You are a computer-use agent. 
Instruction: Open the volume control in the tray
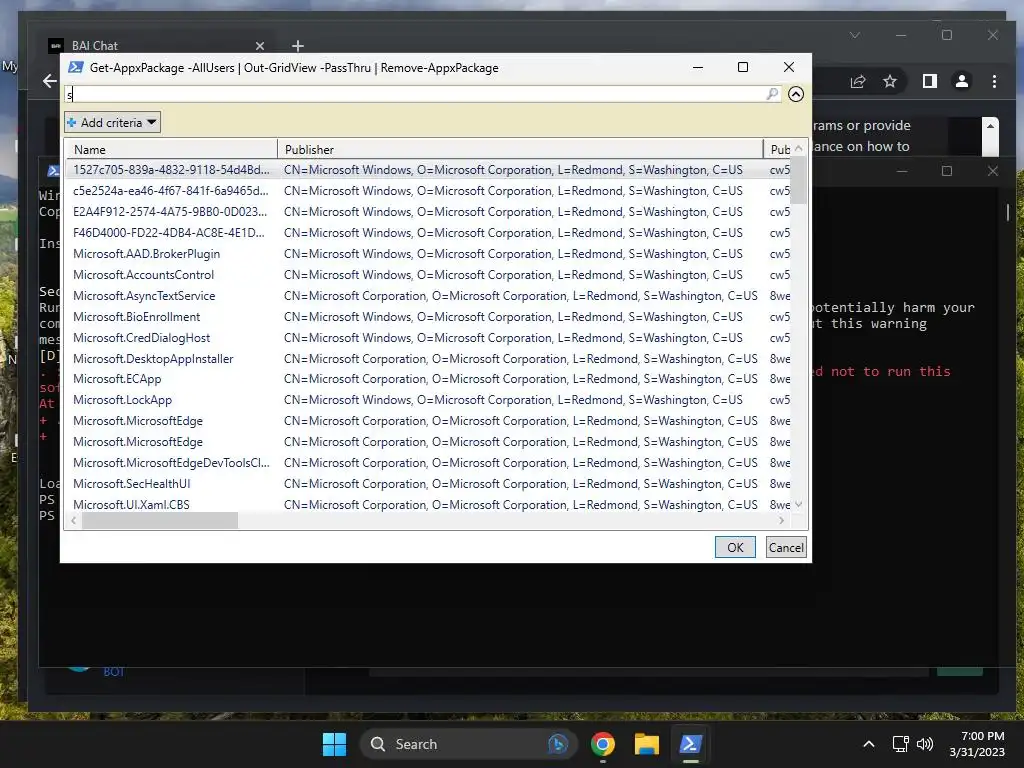[925, 744]
